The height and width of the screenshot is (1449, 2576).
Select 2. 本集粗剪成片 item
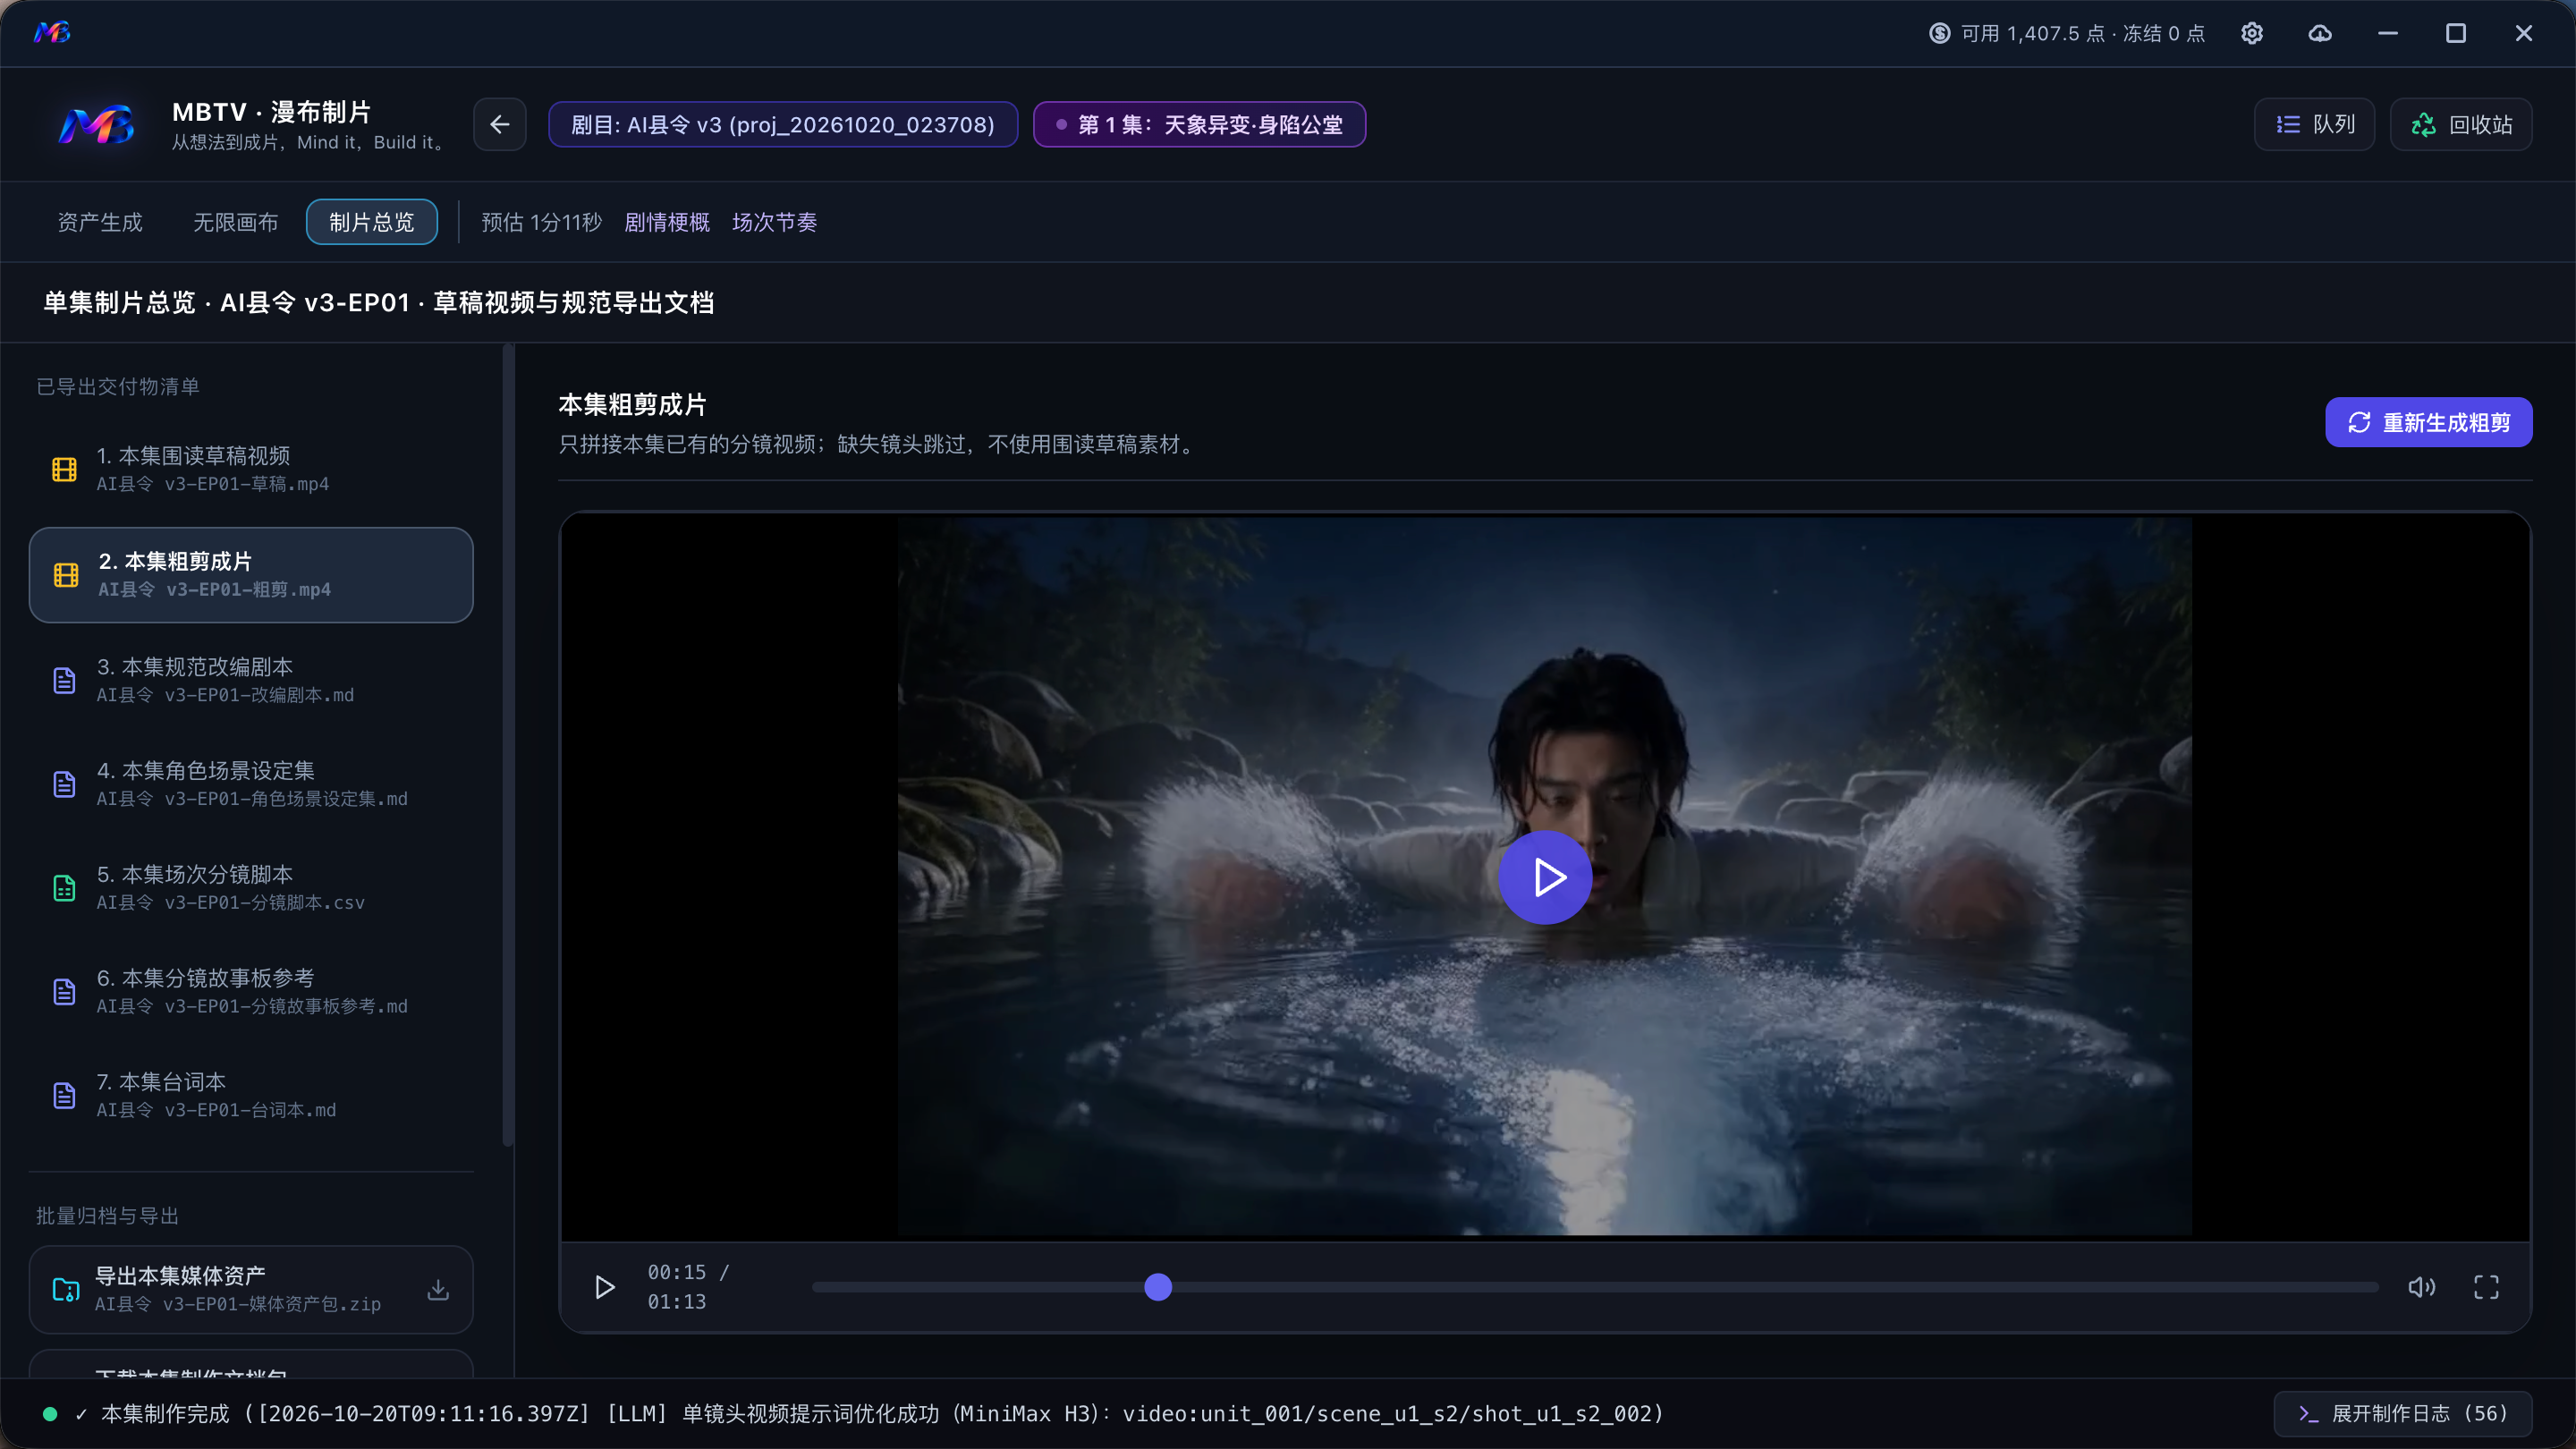click(x=251, y=575)
